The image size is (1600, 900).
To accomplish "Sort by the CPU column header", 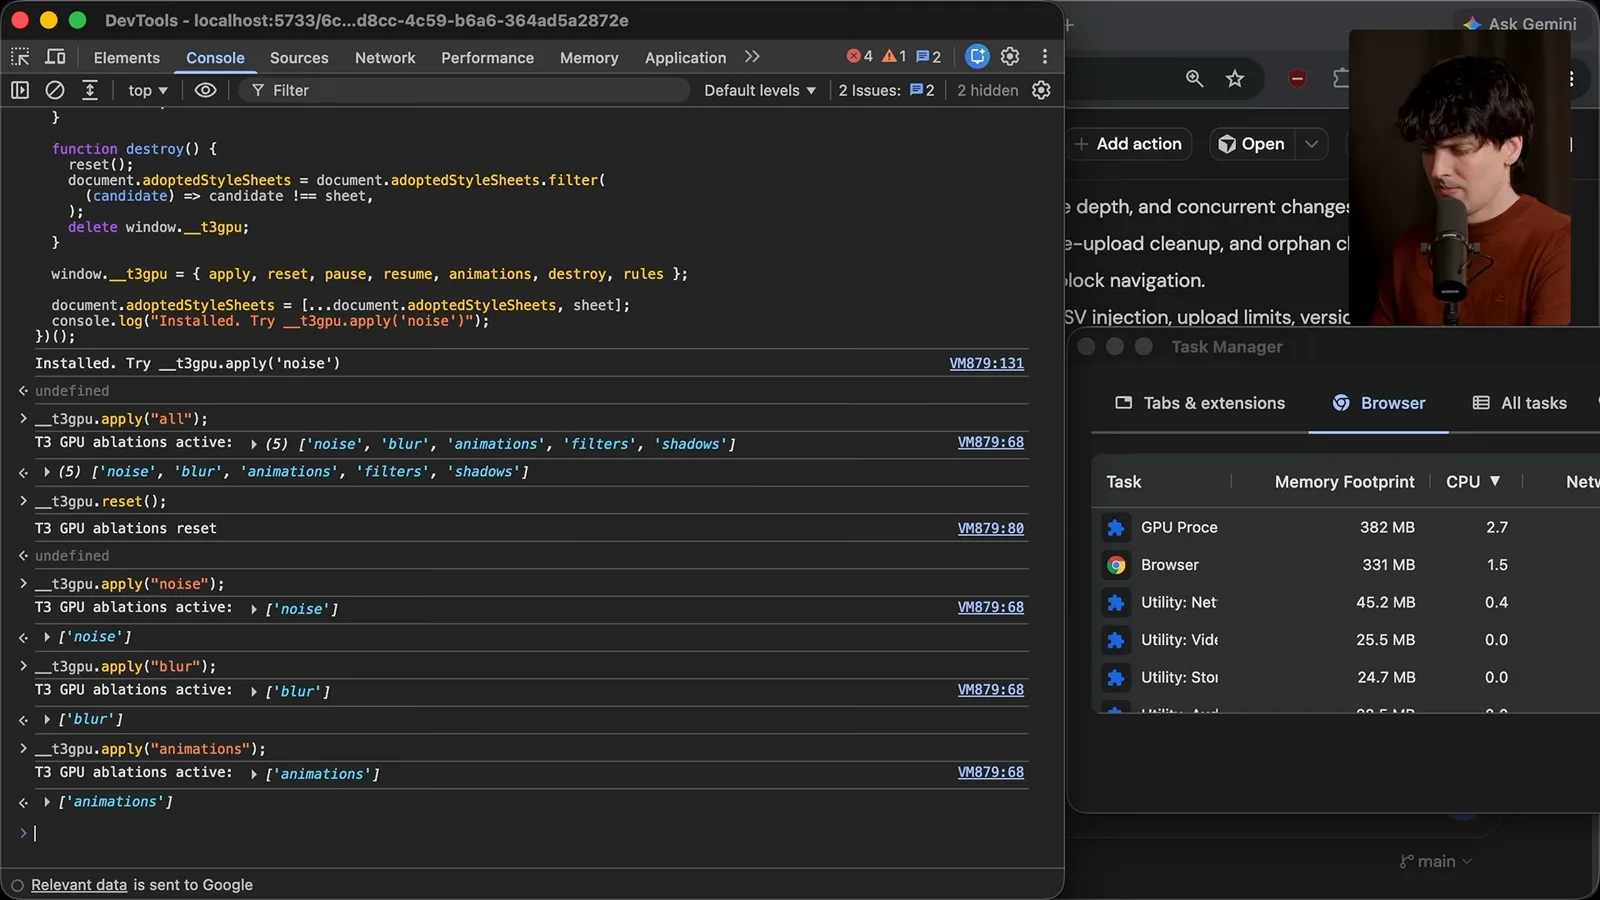I will (1473, 482).
